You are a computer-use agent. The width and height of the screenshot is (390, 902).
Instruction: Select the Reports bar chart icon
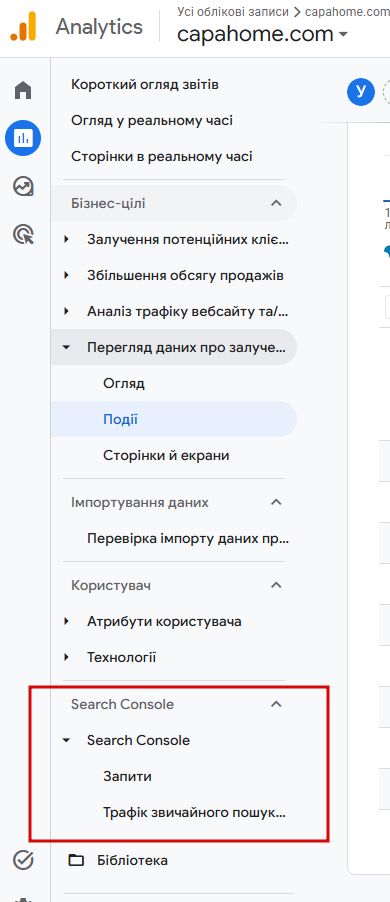[x=23, y=137]
